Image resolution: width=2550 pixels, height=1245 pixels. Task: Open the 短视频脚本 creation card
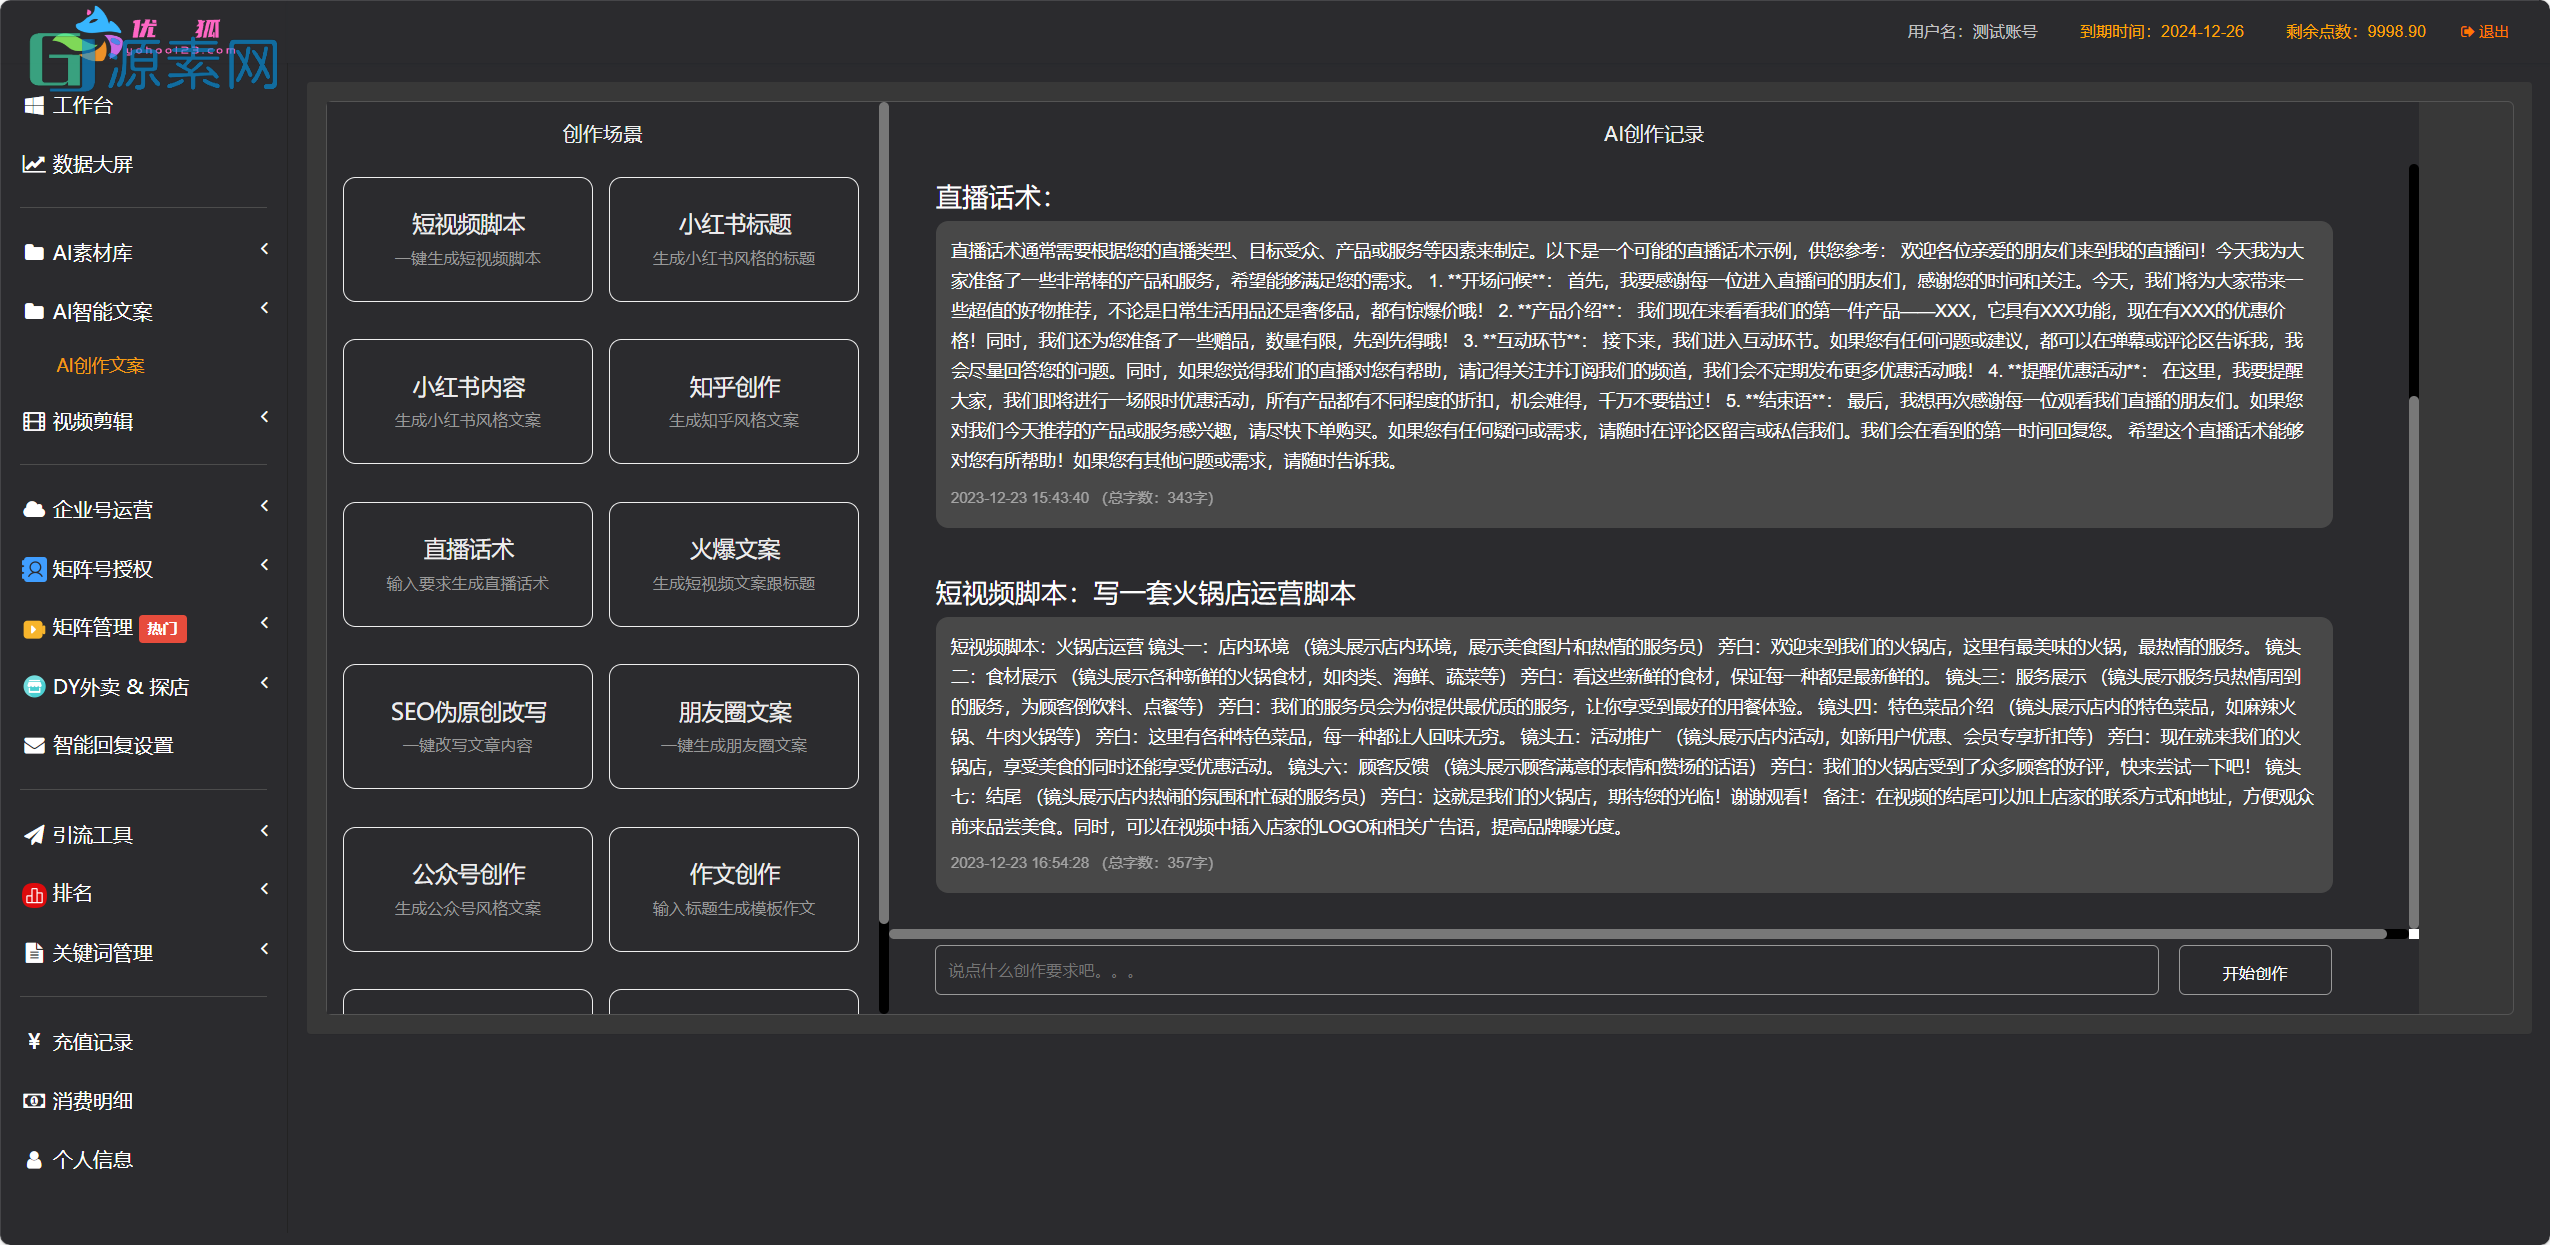pyautogui.click(x=467, y=239)
